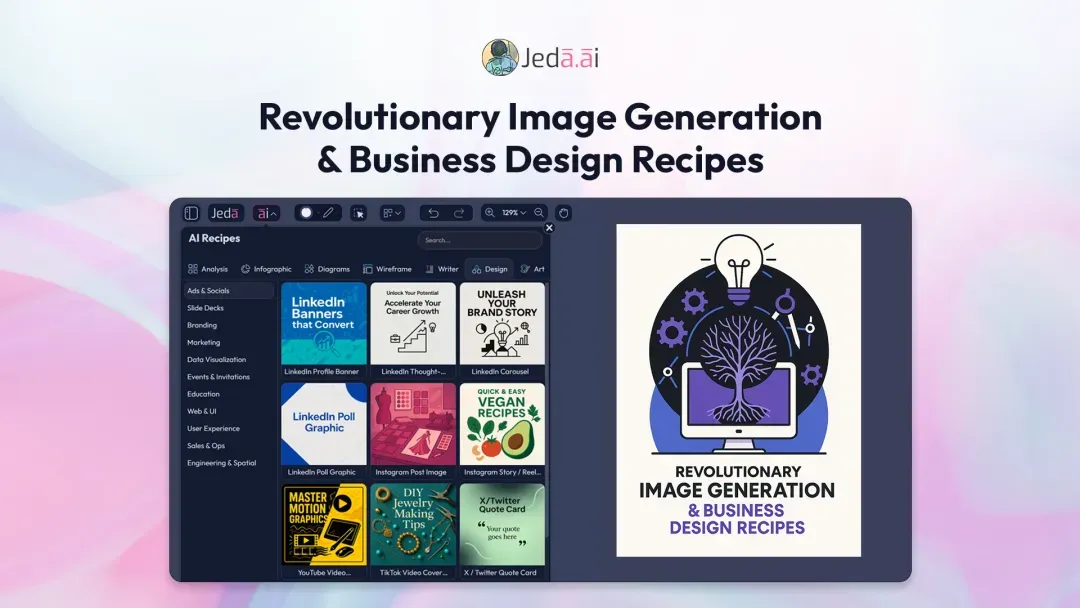Viewport: 1080px width, 608px height.
Task: Select the pointer selection tool in the toolbar
Action: (x=358, y=212)
